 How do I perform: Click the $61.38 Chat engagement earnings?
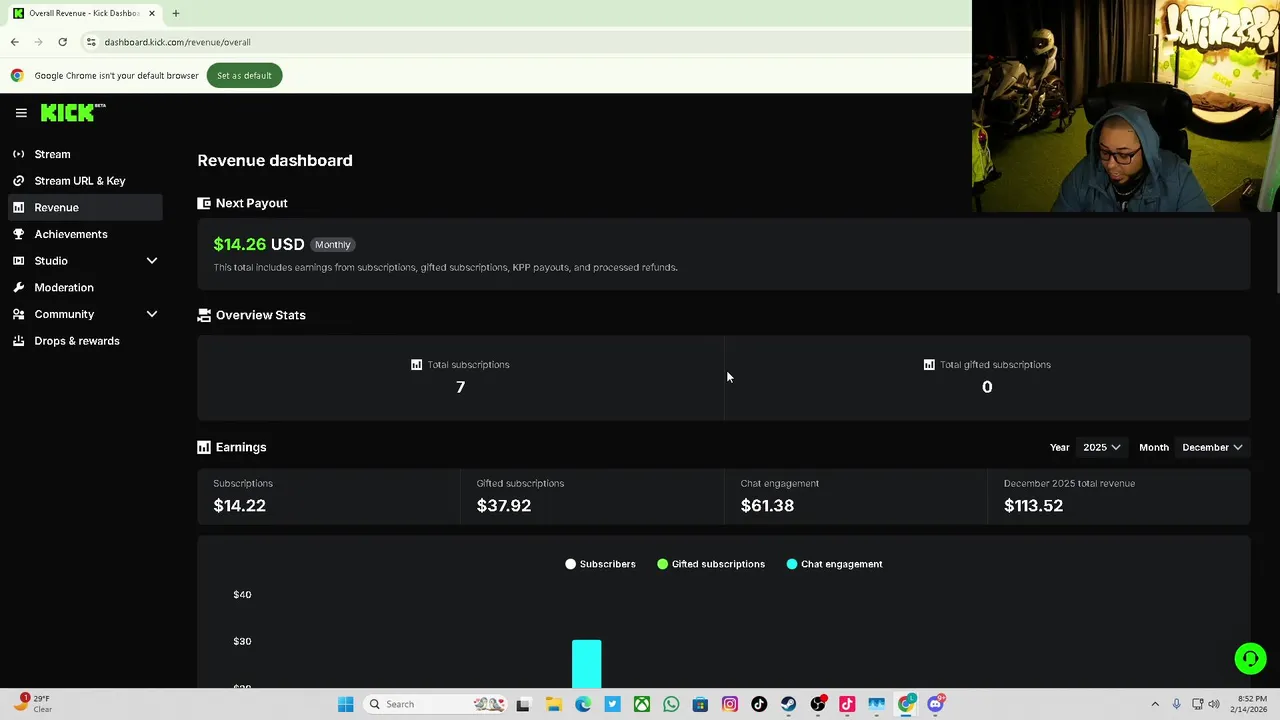point(767,505)
